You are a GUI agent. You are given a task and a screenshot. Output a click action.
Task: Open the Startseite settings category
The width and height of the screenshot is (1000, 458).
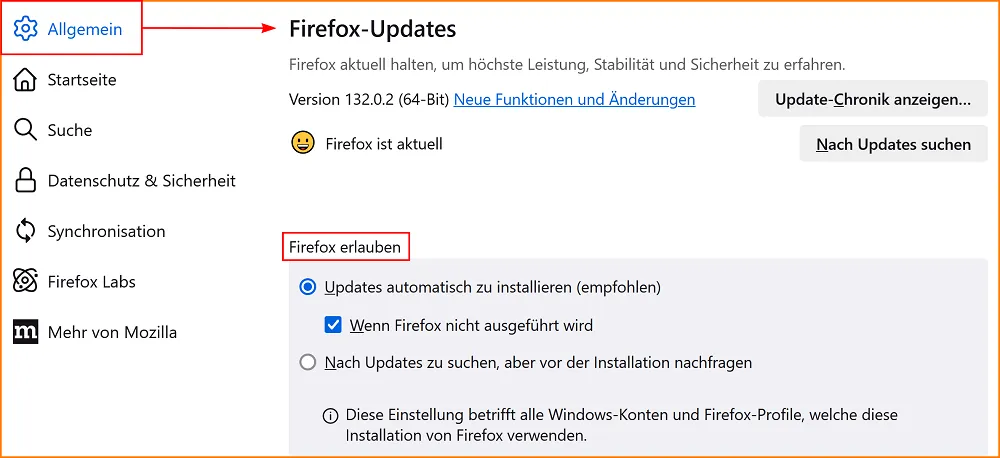tap(82, 80)
